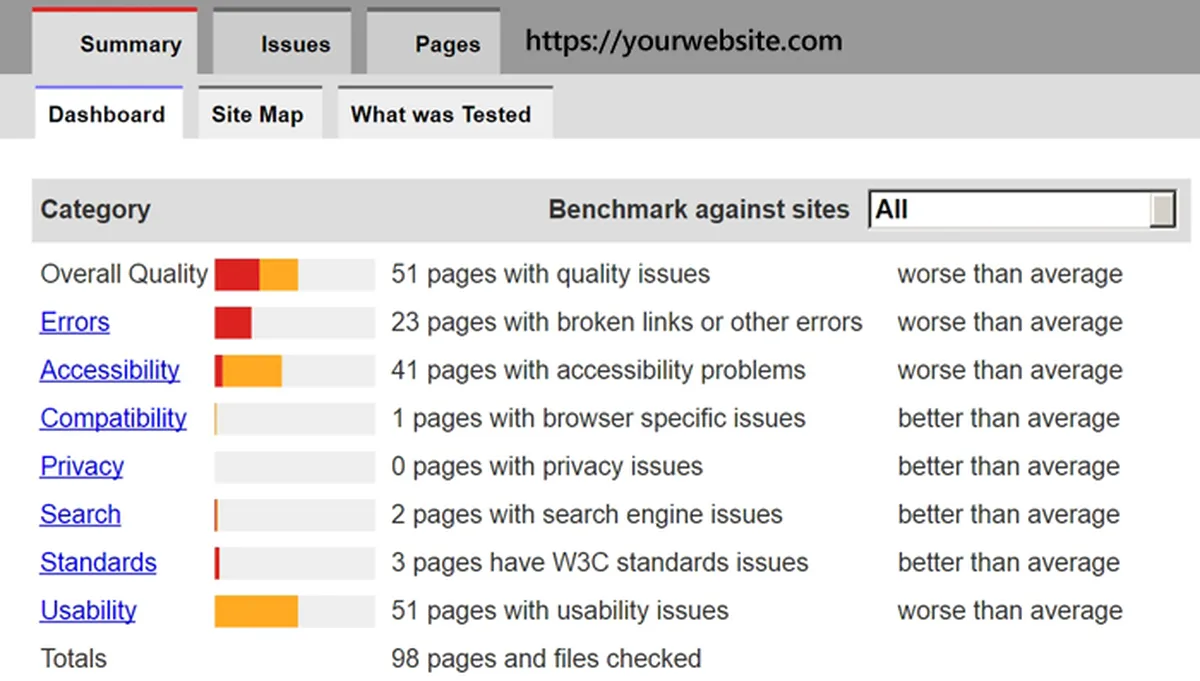Click the Search issue bar
The height and width of the screenshot is (681, 1200).
click(x=295, y=514)
